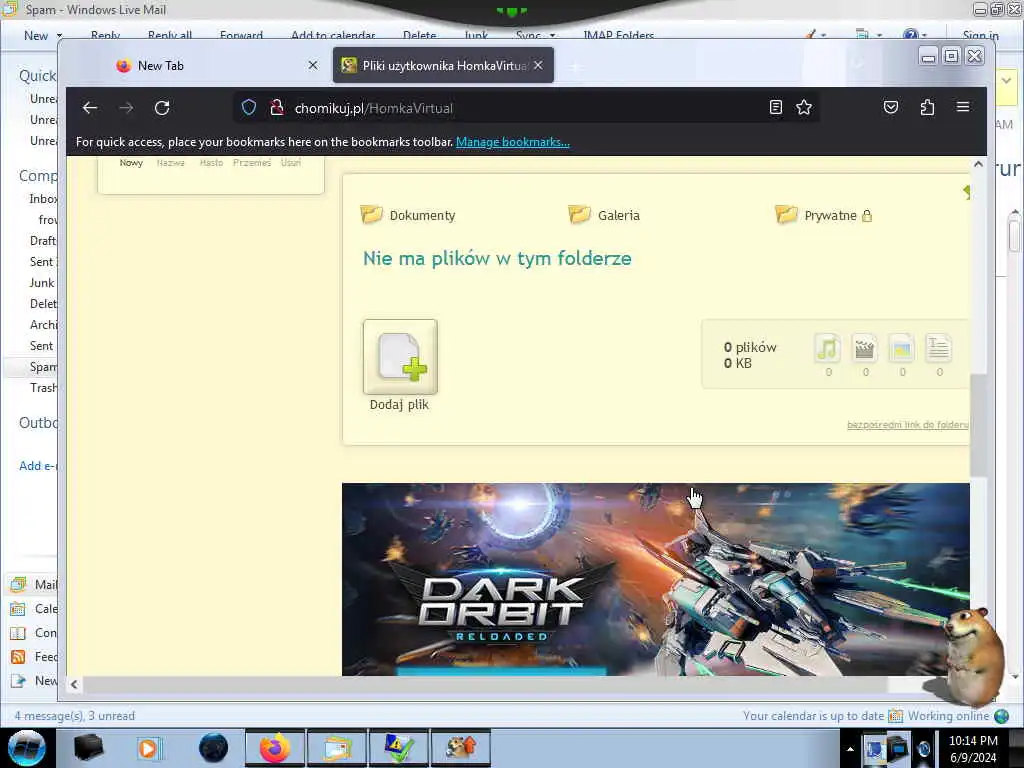Click Nowy folder action
The image size is (1024, 768).
point(131,163)
